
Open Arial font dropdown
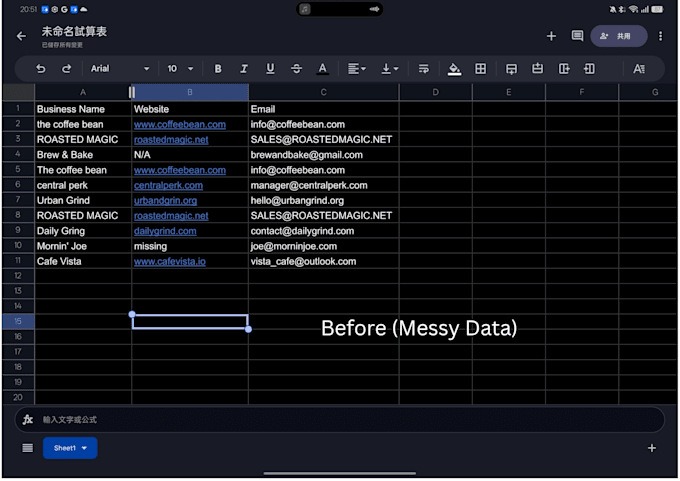pos(120,69)
